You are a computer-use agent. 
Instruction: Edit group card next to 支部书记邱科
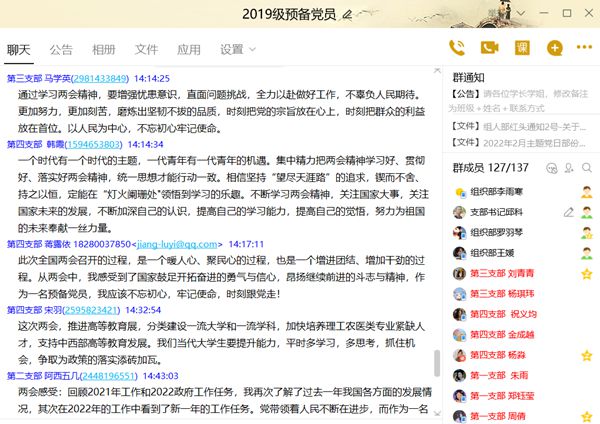click(569, 212)
